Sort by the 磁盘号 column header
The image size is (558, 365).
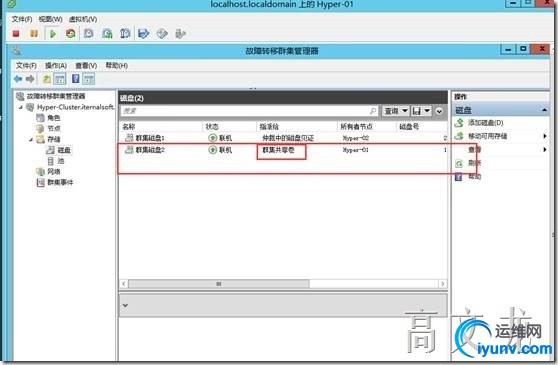409,126
